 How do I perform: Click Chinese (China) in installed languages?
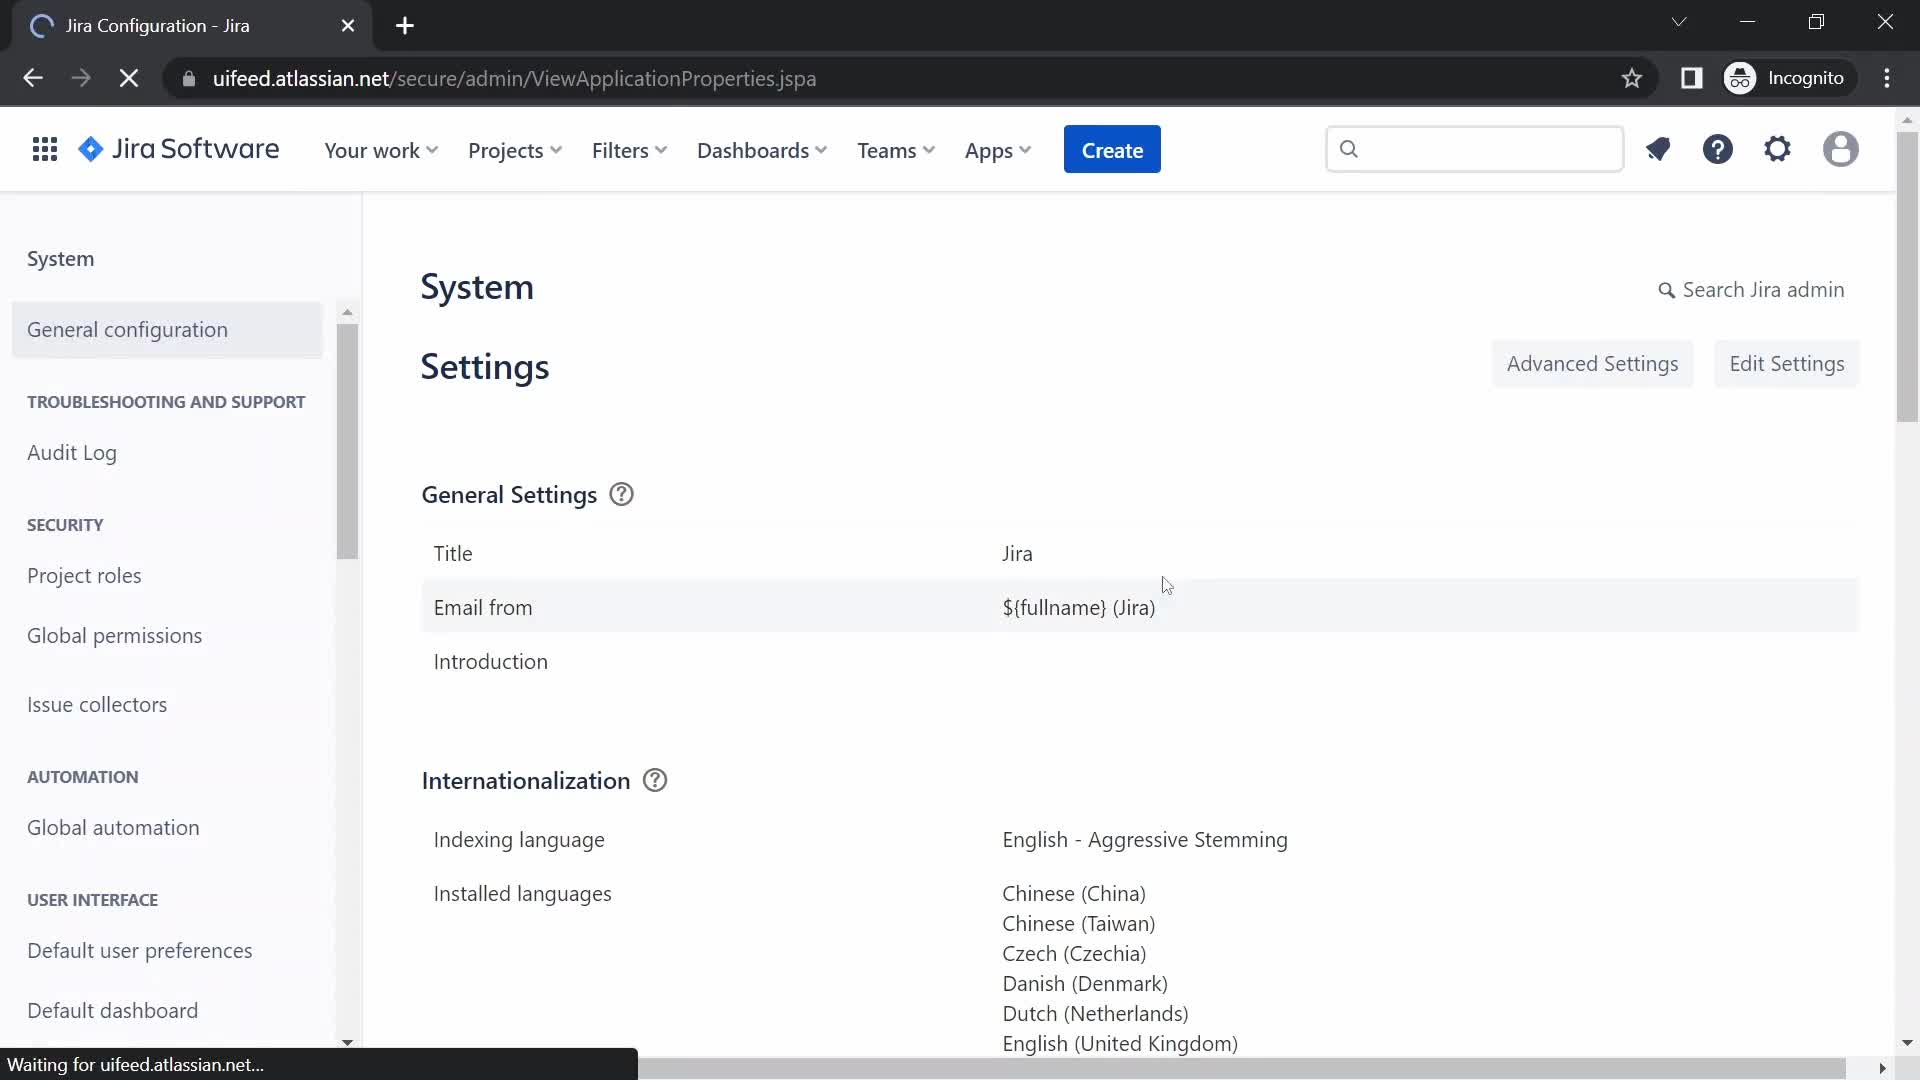coord(1074,894)
